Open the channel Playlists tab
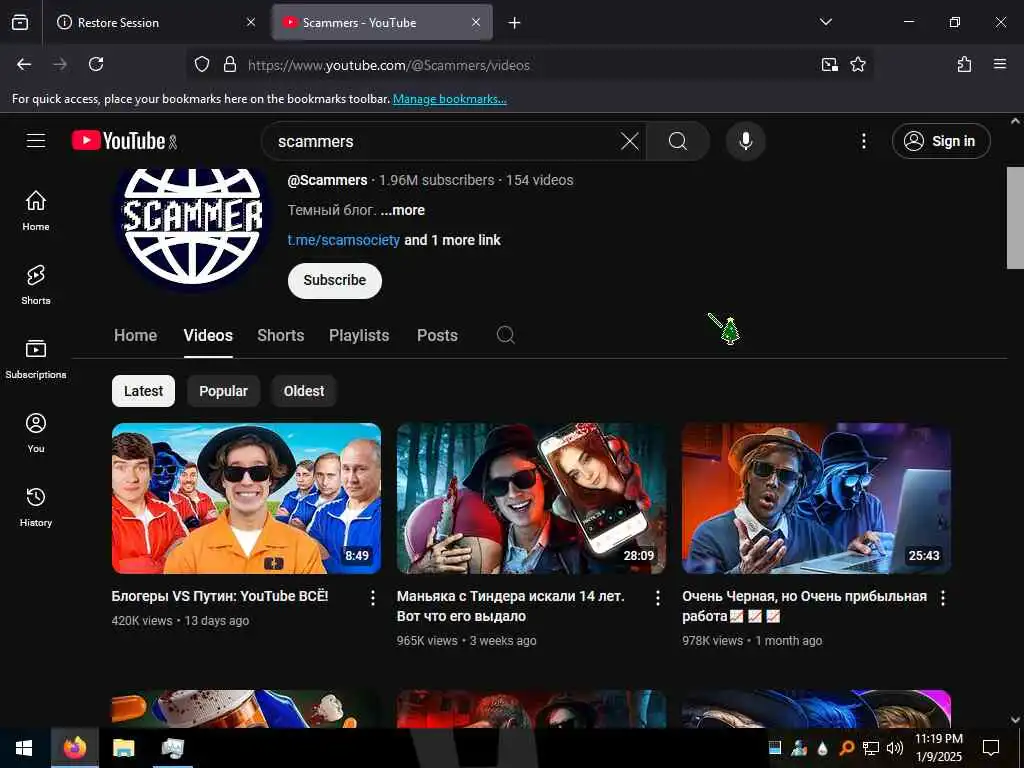The height and width of the screenshot is (768, 1024). point(359,335)
